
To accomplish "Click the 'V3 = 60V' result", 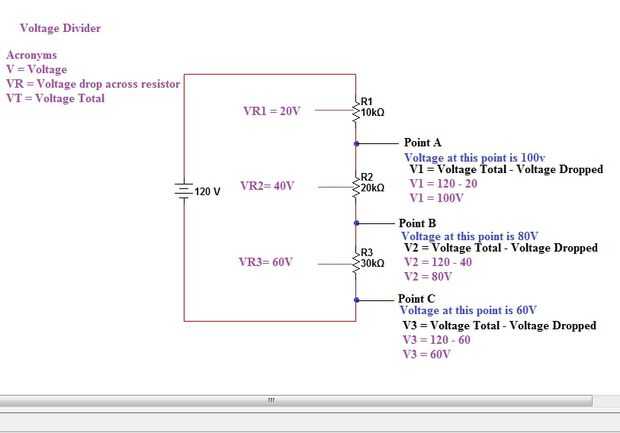I will 426,354.
